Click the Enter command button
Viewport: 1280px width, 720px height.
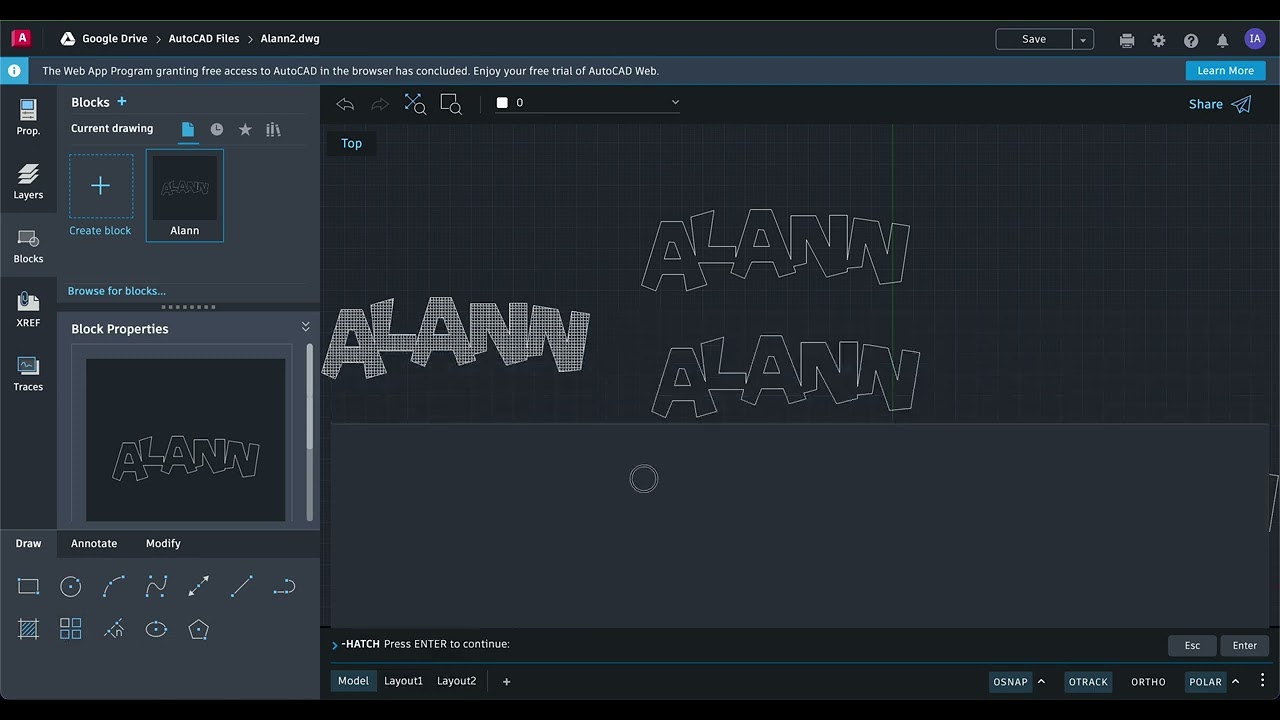1244,645
